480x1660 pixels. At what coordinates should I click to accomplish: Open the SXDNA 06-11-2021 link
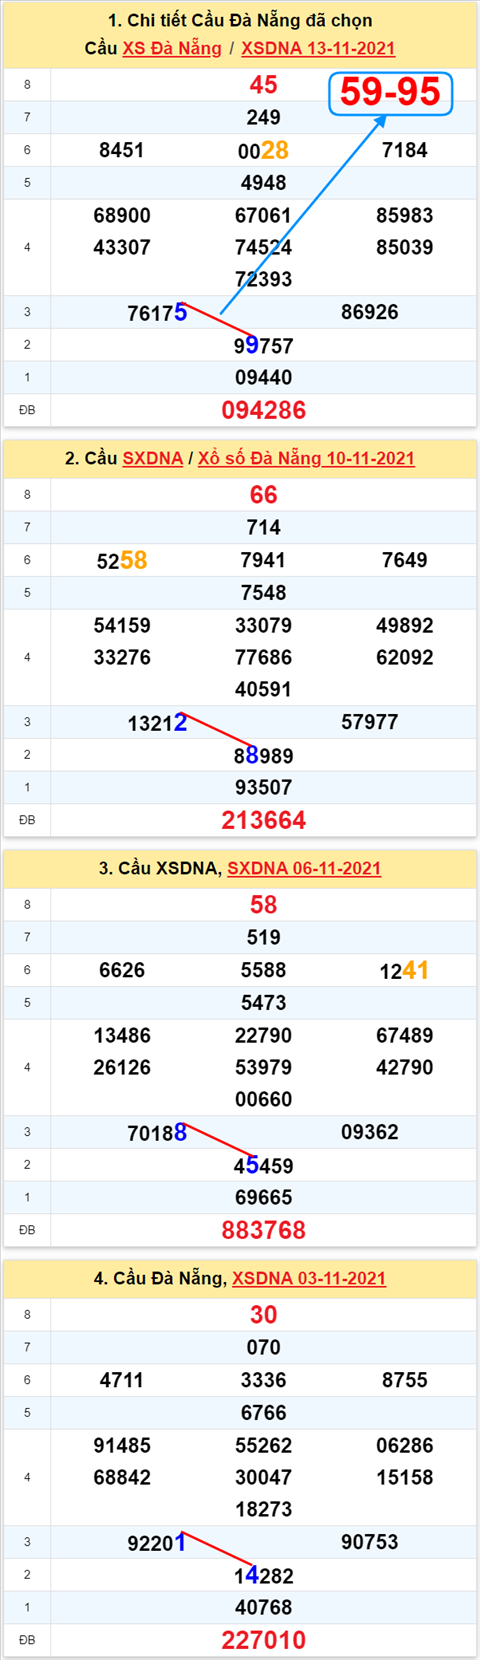[304, 868]
